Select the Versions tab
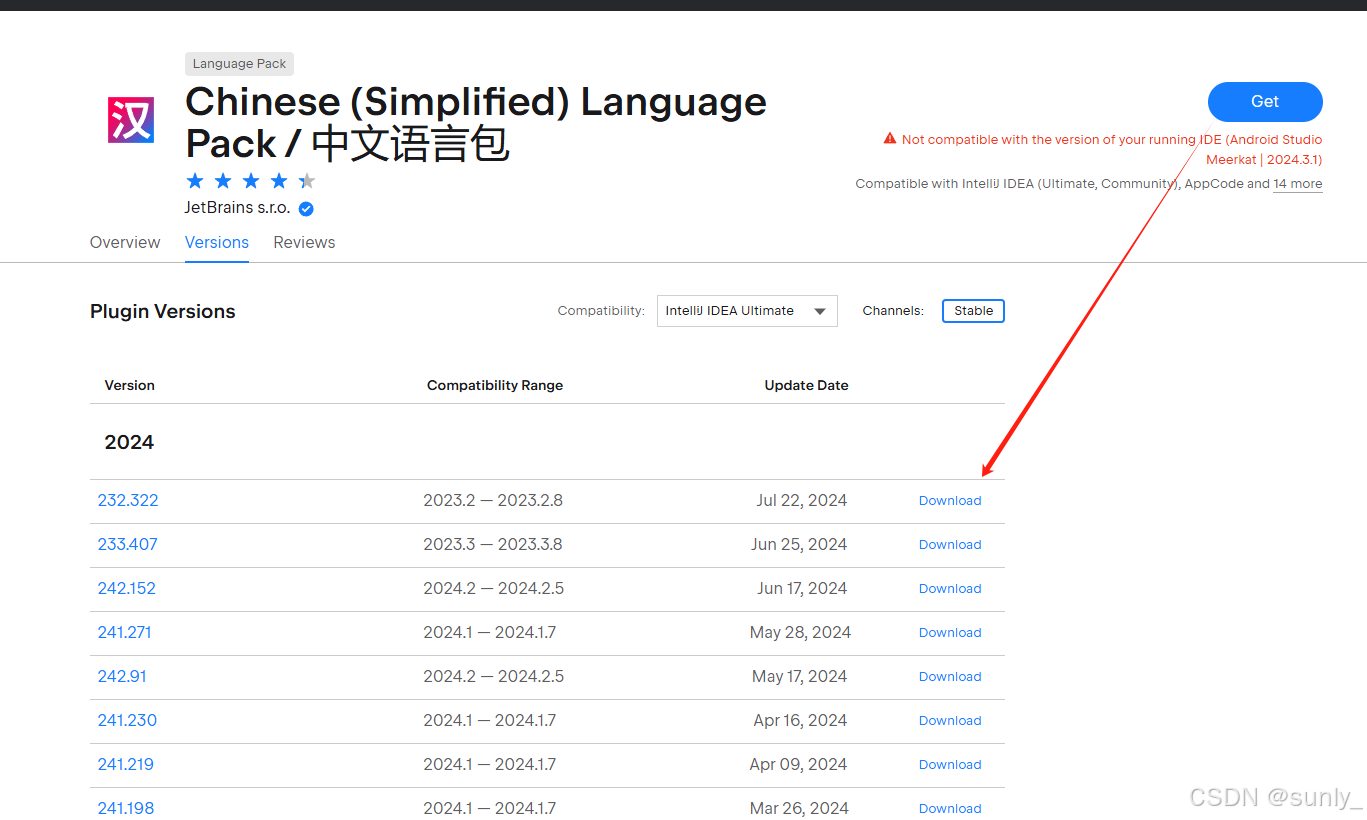This screenshot has height=820, width=1367. (x=217, y=242)
